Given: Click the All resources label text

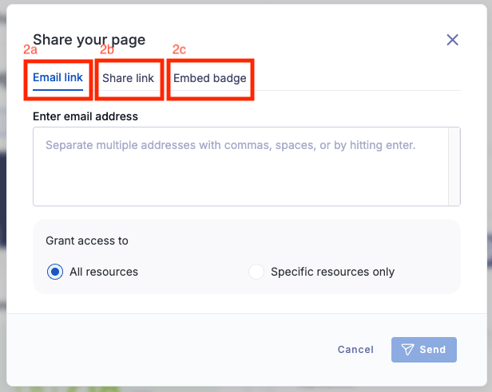Looking at the screenshot, I should [x=104, y=272].
